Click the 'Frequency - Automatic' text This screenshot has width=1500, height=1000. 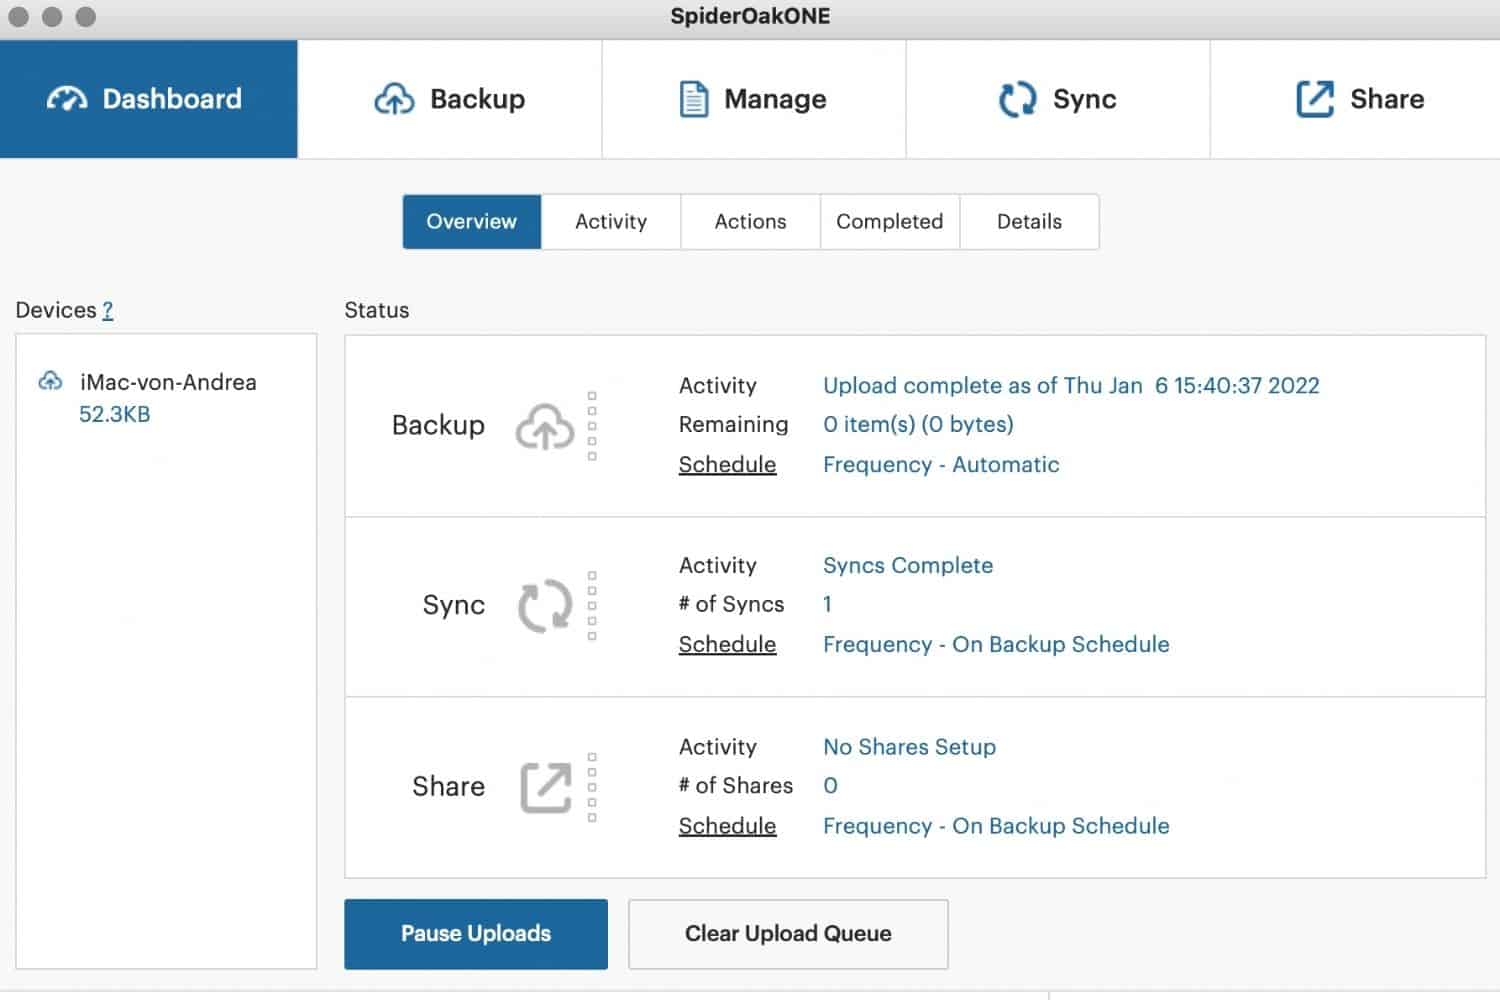[x=941, y=464]
